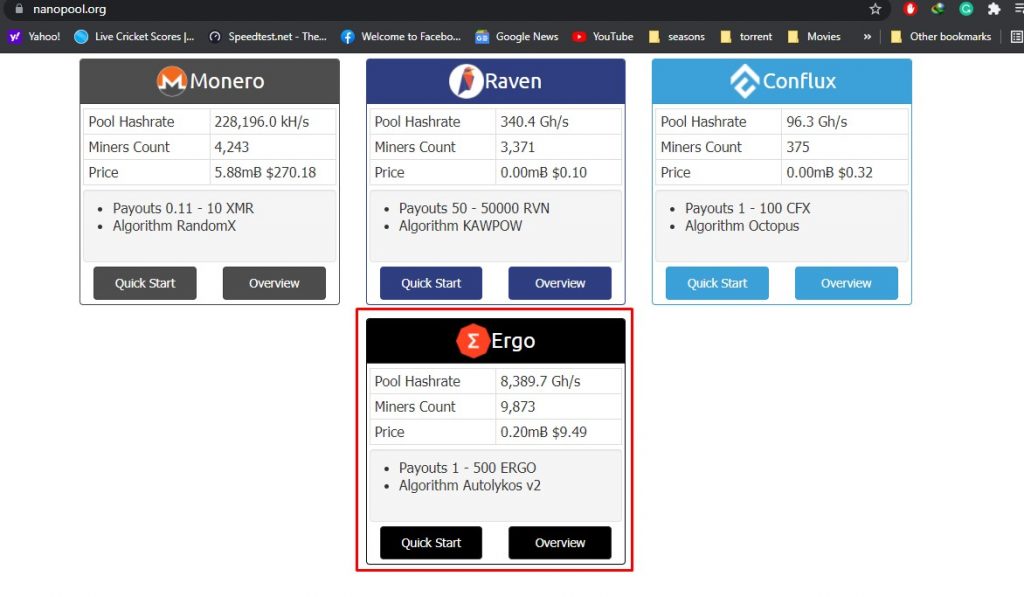This screenshot has width=1024, height=597.
Task: Click 'Algorithm RandomX' text
Action: click(174, 226)
